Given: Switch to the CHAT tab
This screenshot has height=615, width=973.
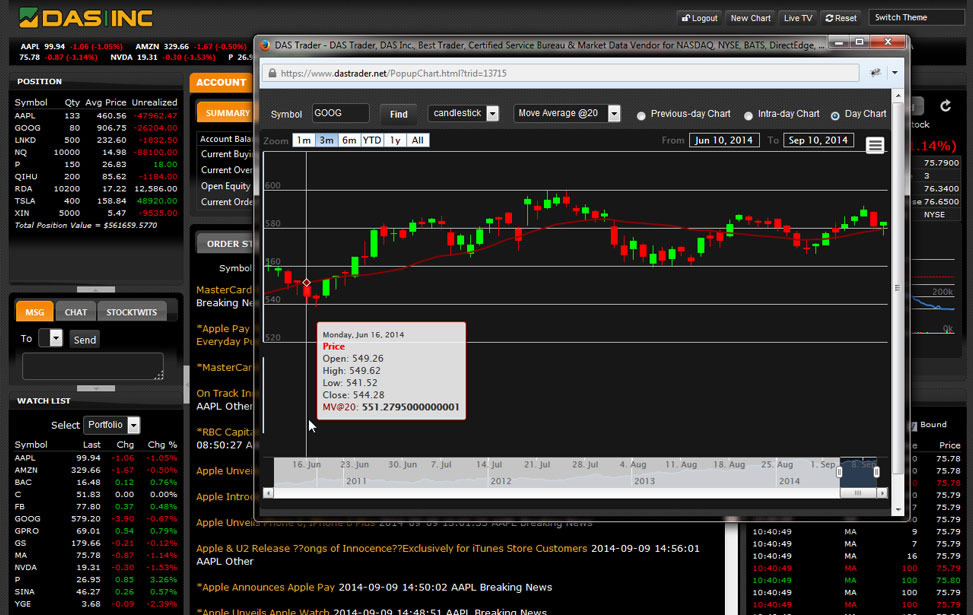Looking at the screenshot, I should pos(76,312).
